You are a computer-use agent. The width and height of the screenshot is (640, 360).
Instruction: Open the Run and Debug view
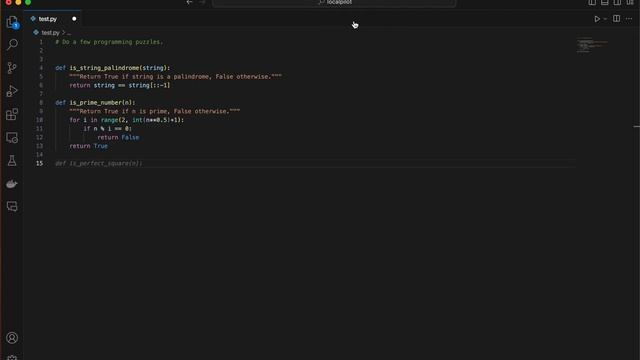(x=12, y=91)
